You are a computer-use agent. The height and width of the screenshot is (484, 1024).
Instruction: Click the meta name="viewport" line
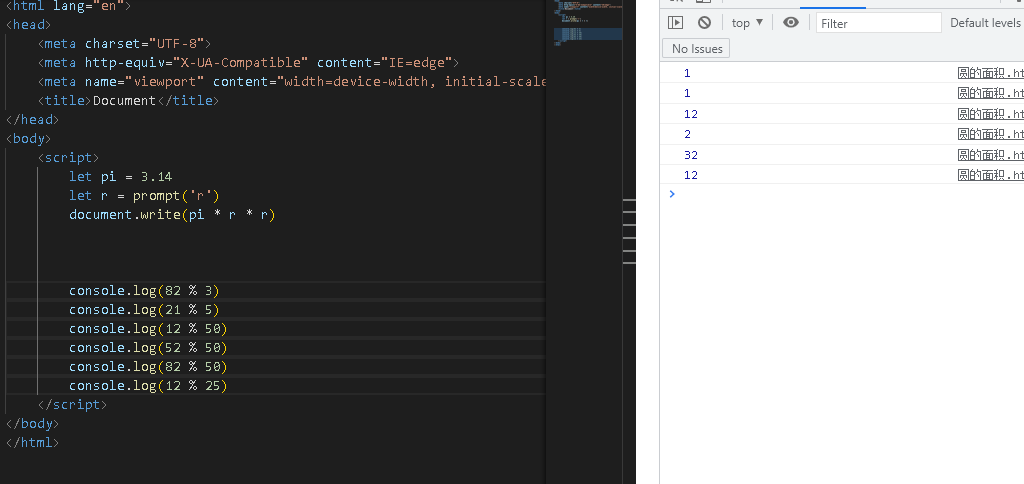(x=291, y=82)
